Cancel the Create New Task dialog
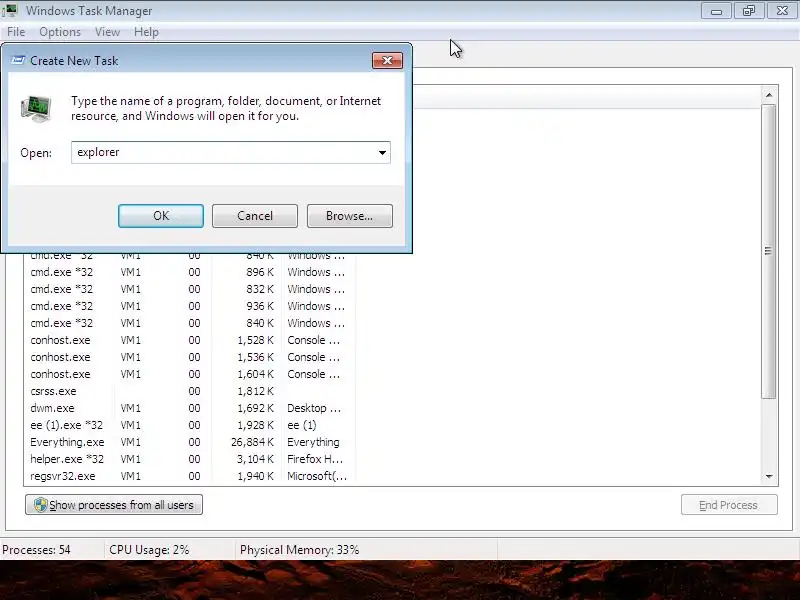The image size is (800, 600). (255, 216)
